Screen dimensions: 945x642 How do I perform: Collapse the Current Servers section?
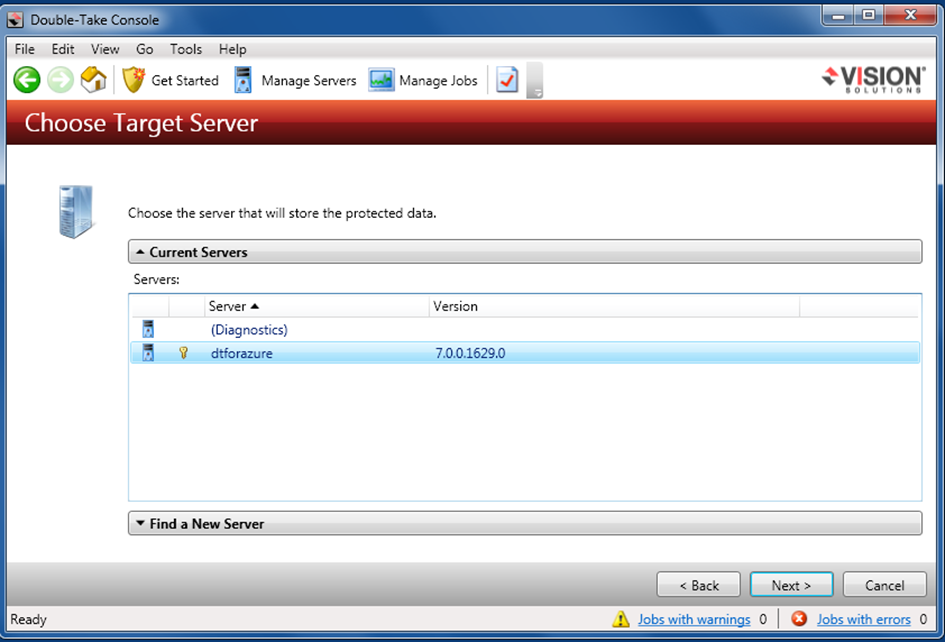pyautogui.click(x=525, y=252)
